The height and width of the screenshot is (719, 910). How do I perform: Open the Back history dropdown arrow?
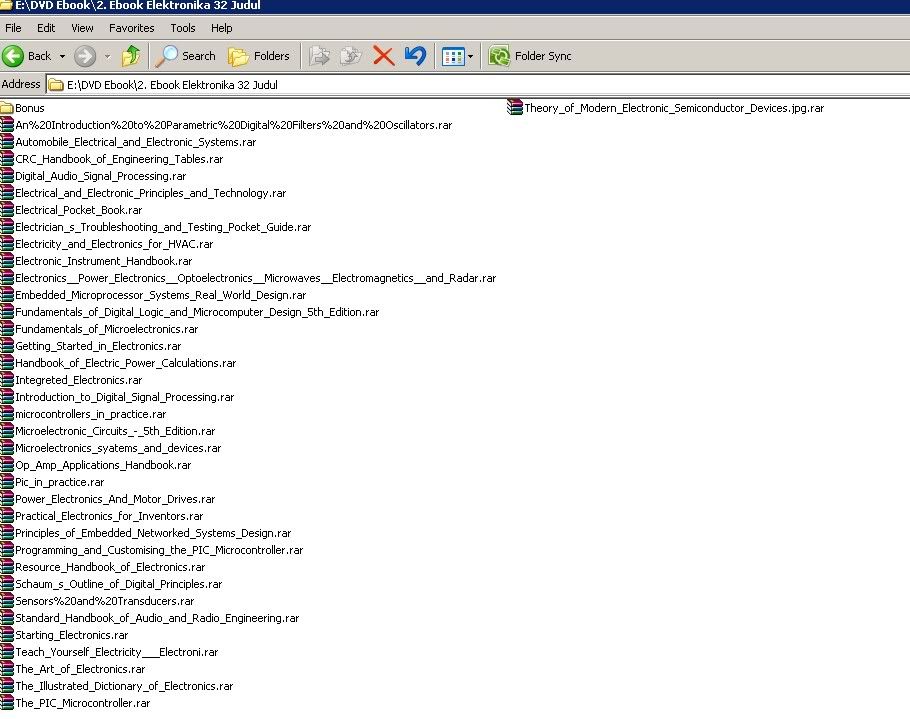62,56
